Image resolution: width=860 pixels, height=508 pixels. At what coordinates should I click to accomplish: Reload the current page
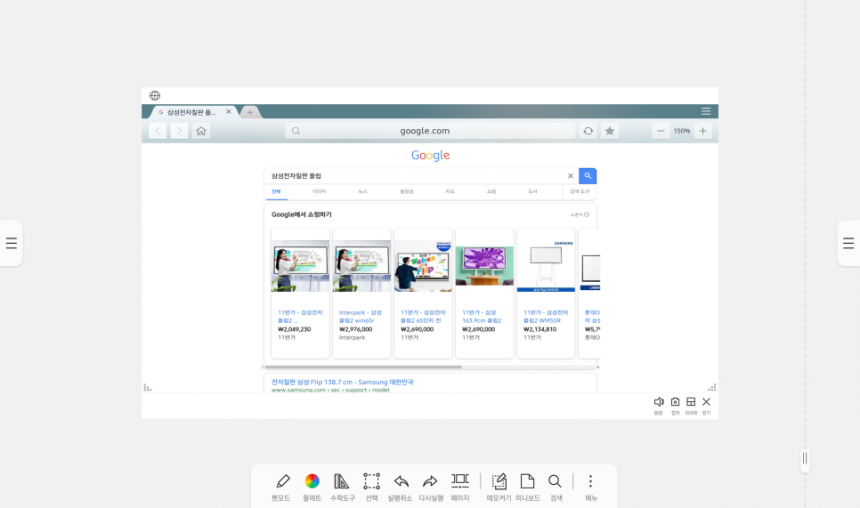coord(588,131)
